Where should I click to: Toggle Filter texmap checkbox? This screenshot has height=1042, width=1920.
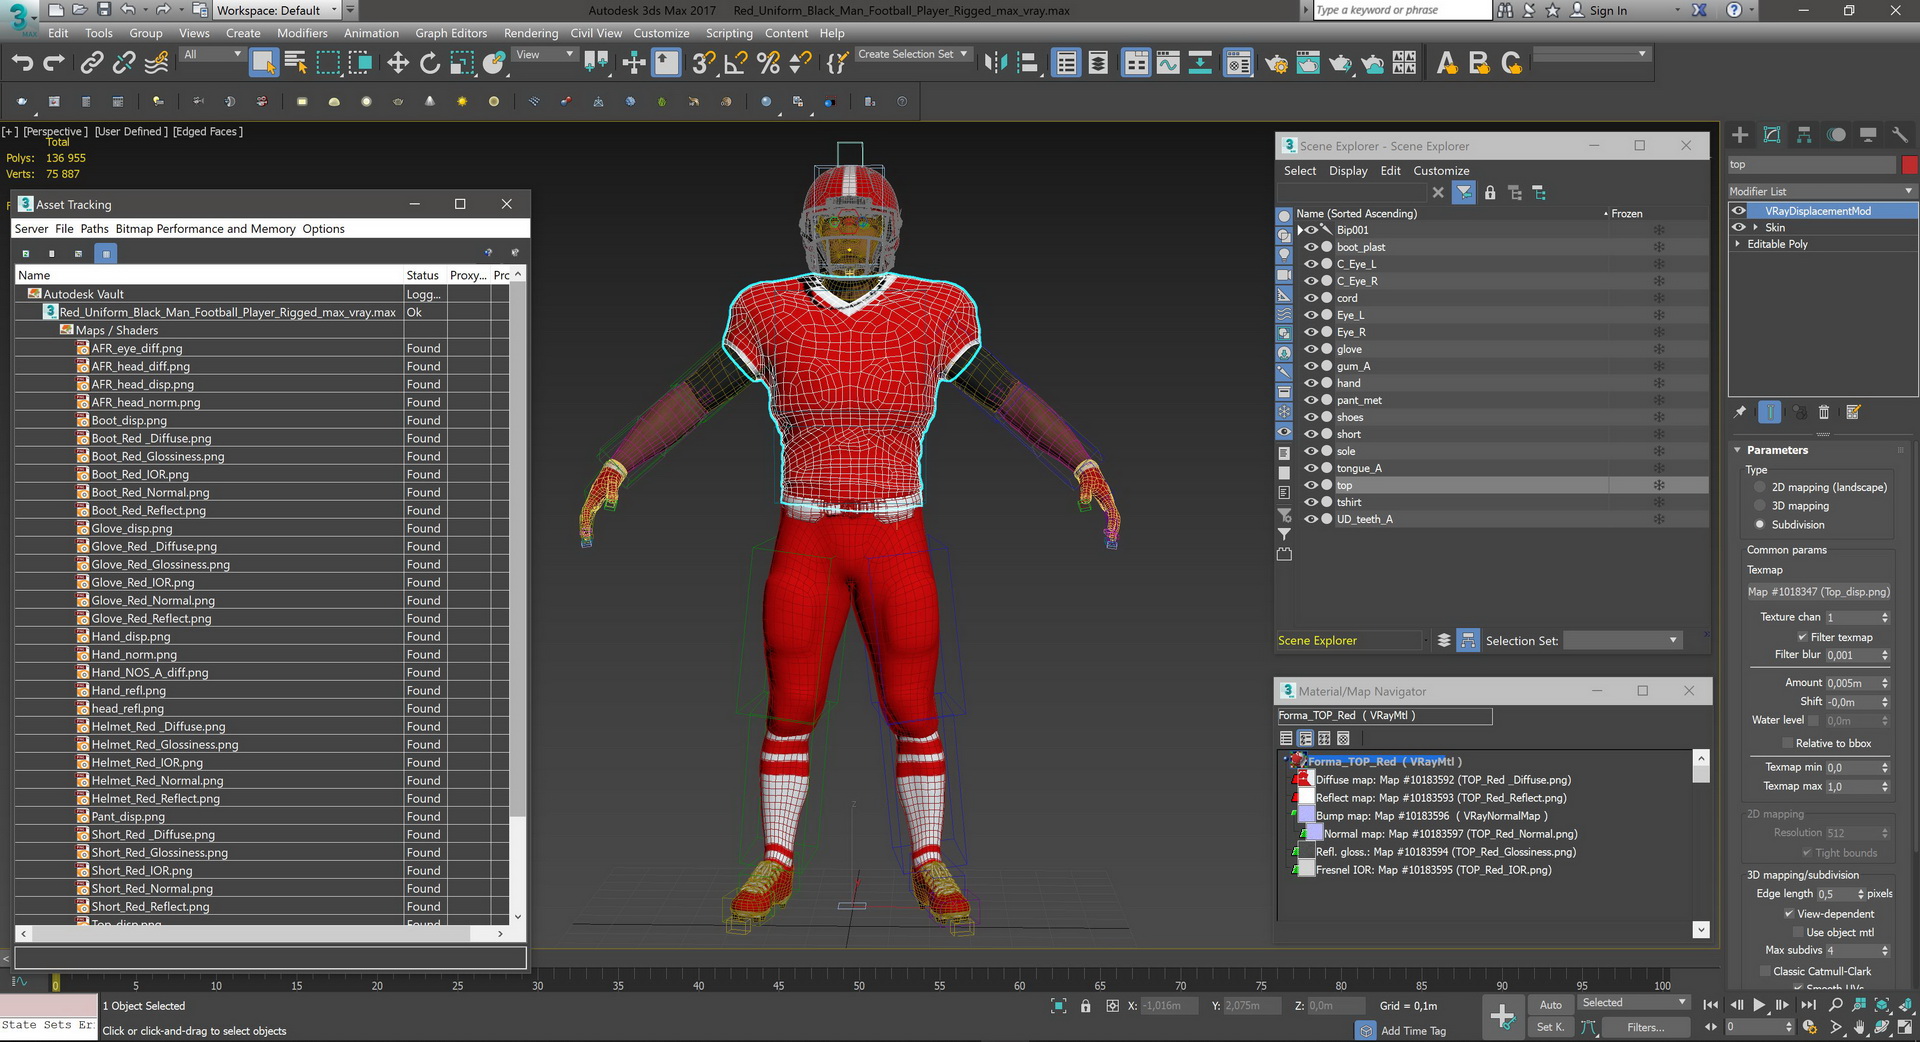point(1803,637)
